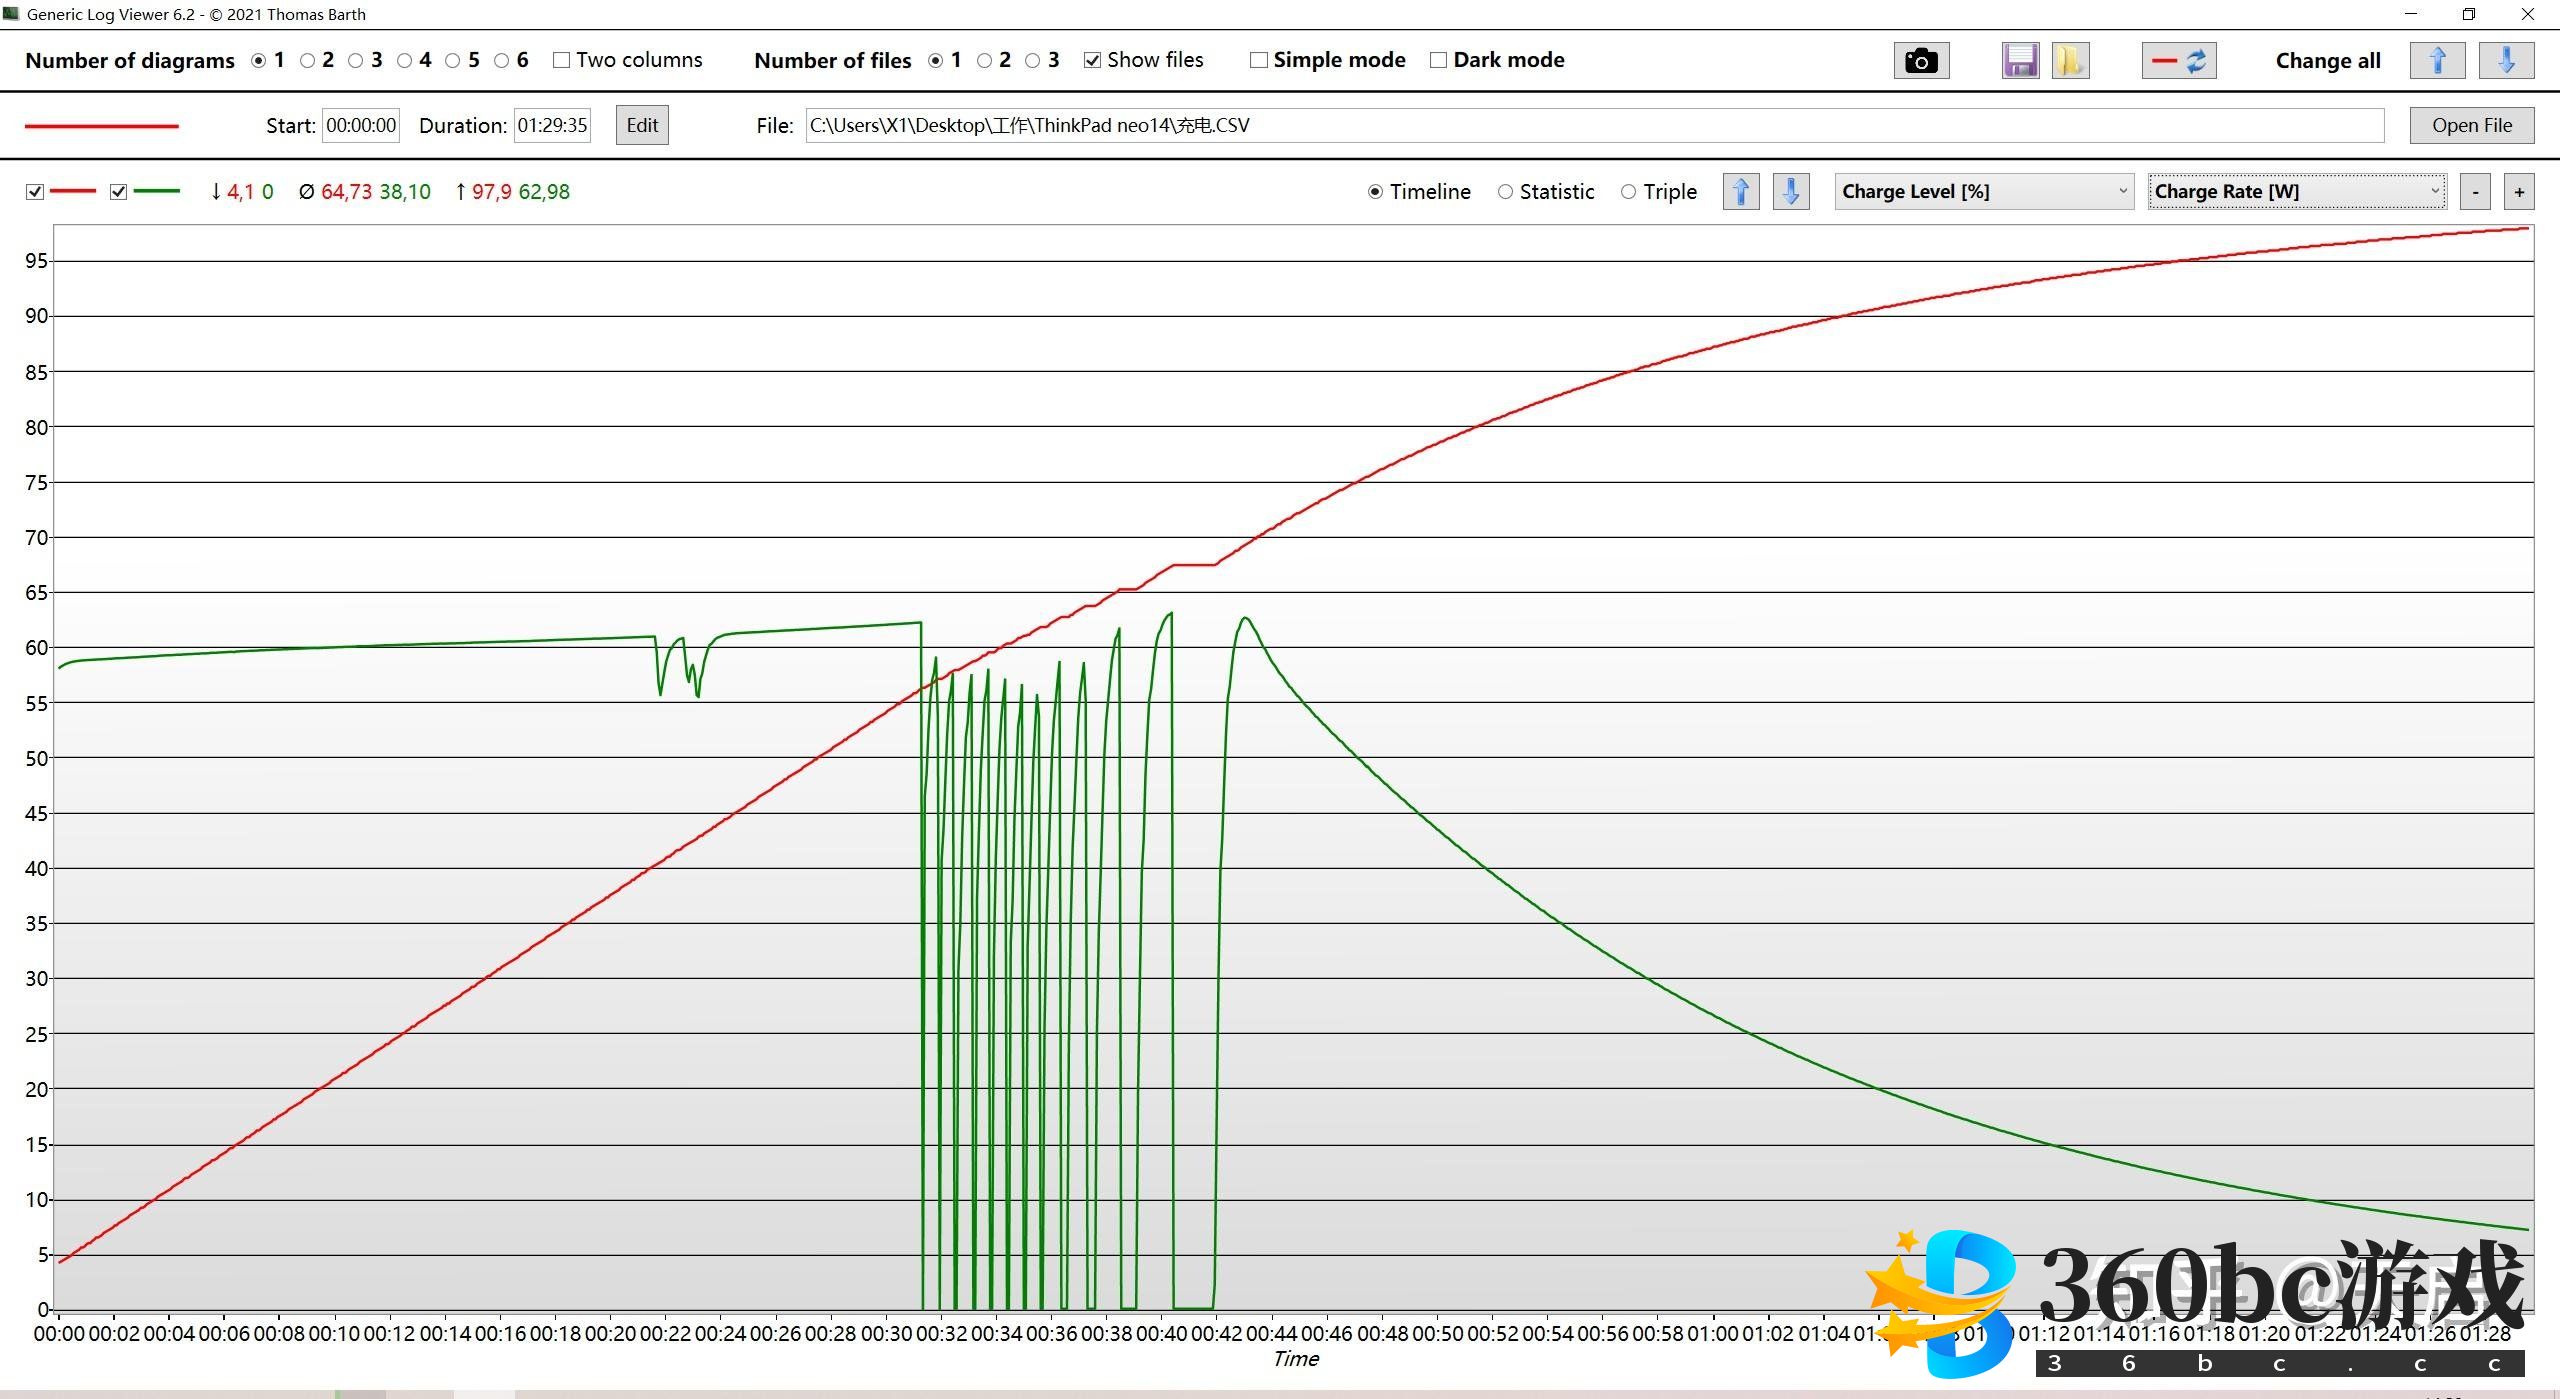Click the red line color sample
Screen dimensions: 2560x1399
point(101,126)
